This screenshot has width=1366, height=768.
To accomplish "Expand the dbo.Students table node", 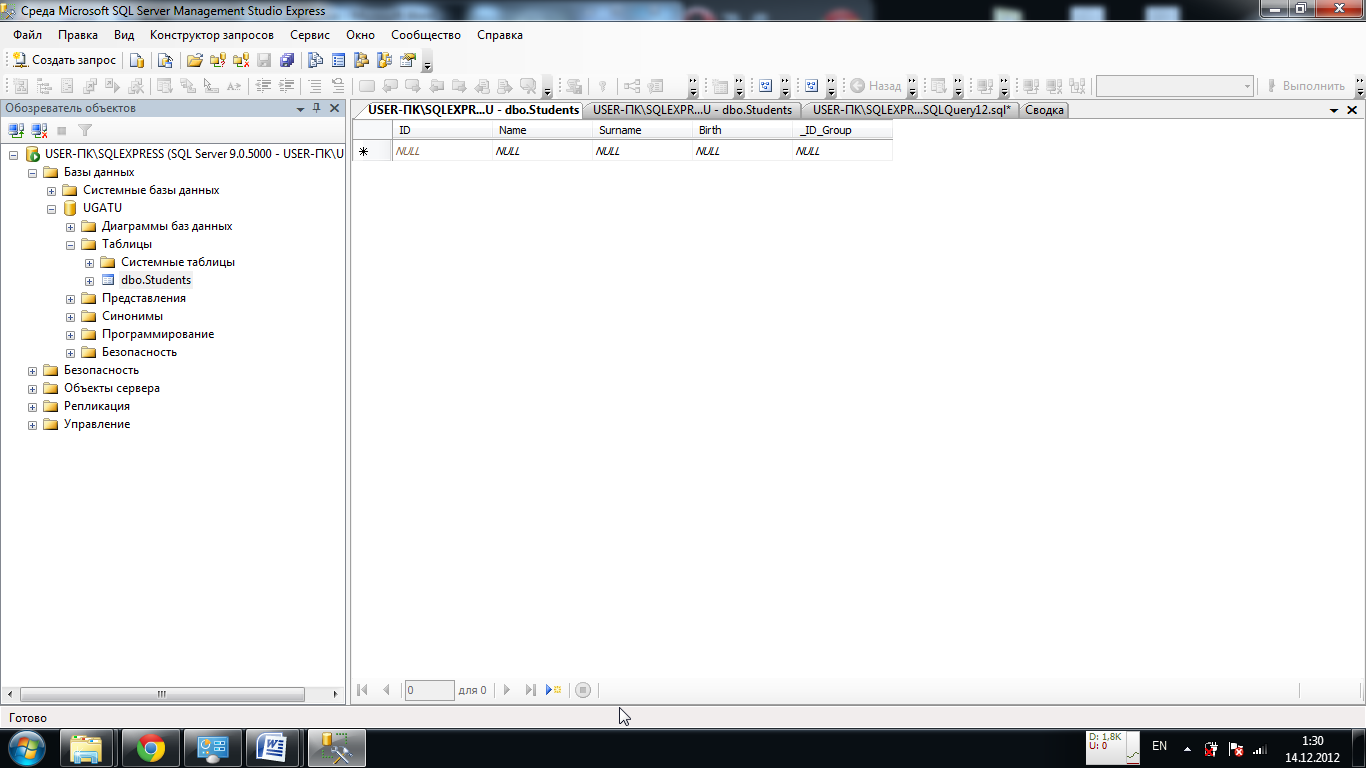I will tap(90, 280).
